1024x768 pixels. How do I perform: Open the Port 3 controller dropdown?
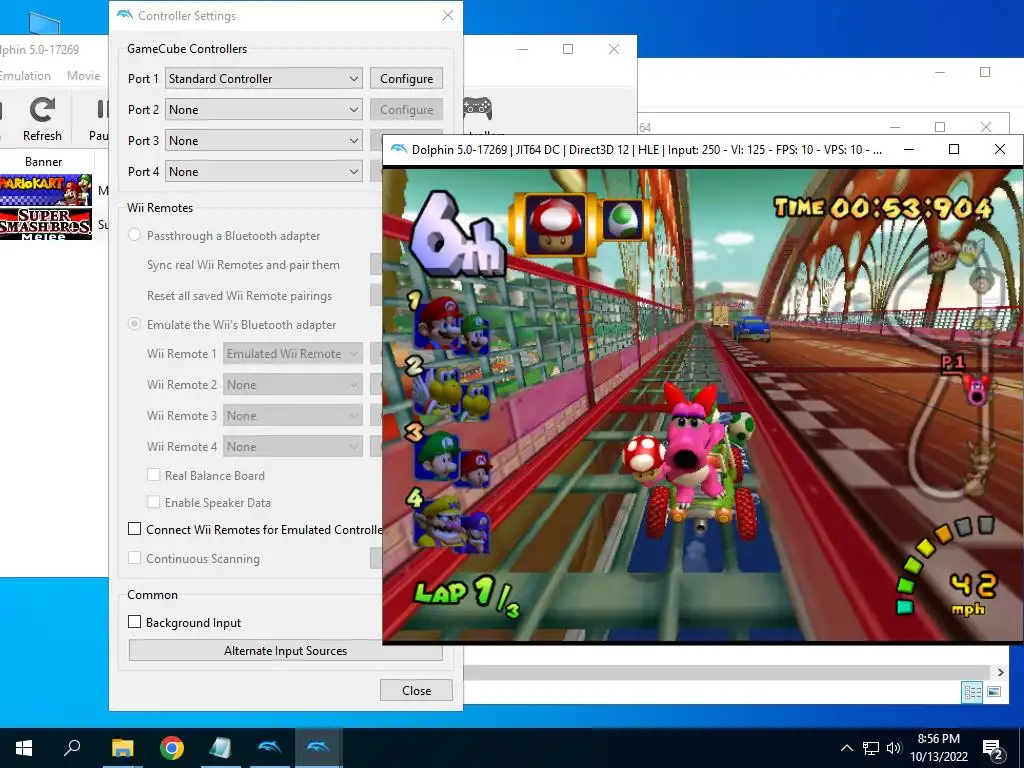(263, 140)
